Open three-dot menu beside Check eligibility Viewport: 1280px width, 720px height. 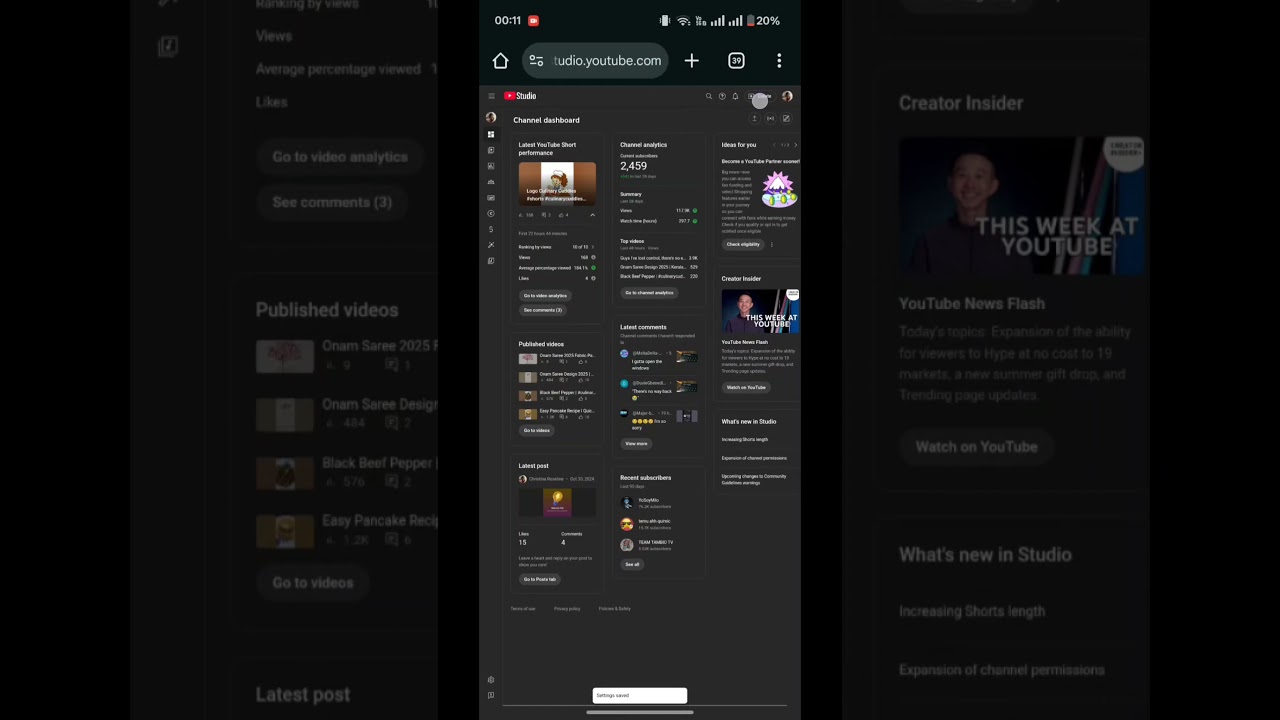pyautogui.click(x=771, y=244)
